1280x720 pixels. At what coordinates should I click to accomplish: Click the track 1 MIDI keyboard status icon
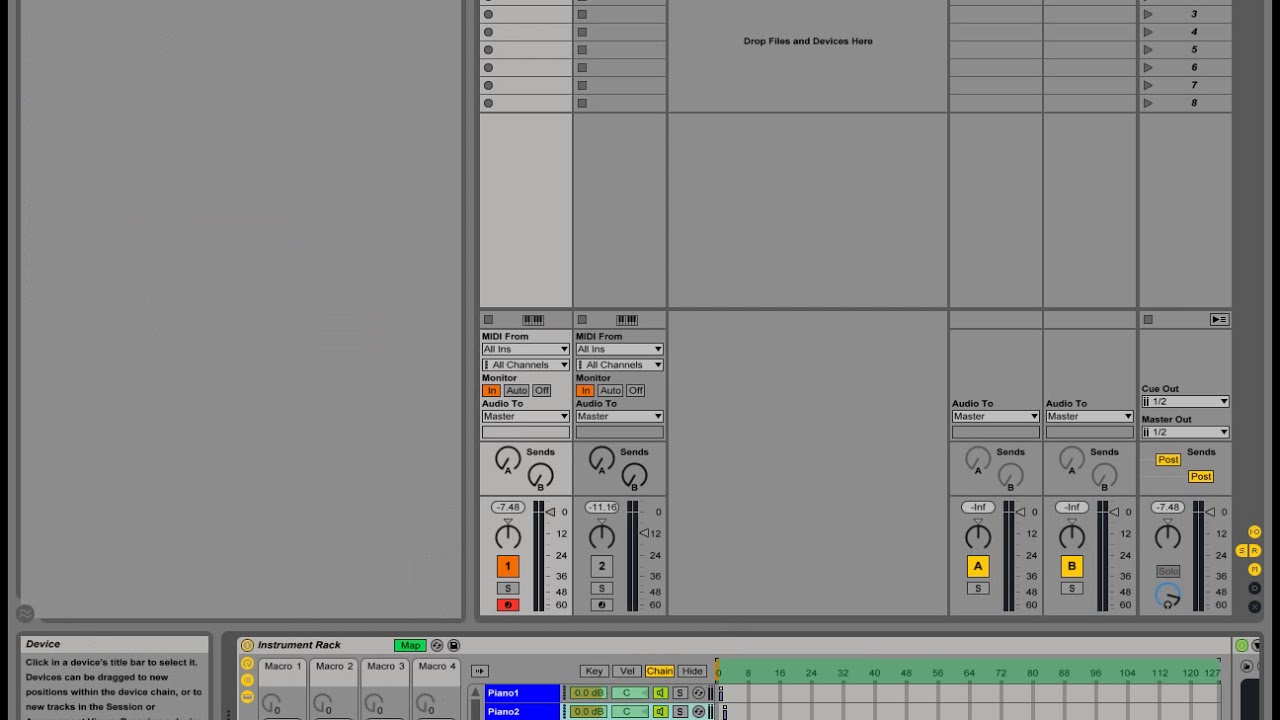coord(533,320)
